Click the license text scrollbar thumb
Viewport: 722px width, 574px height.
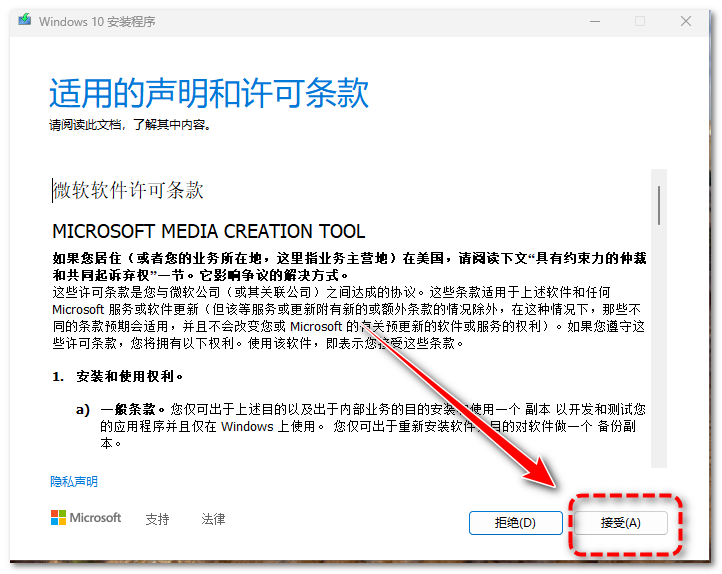point(659,205)
